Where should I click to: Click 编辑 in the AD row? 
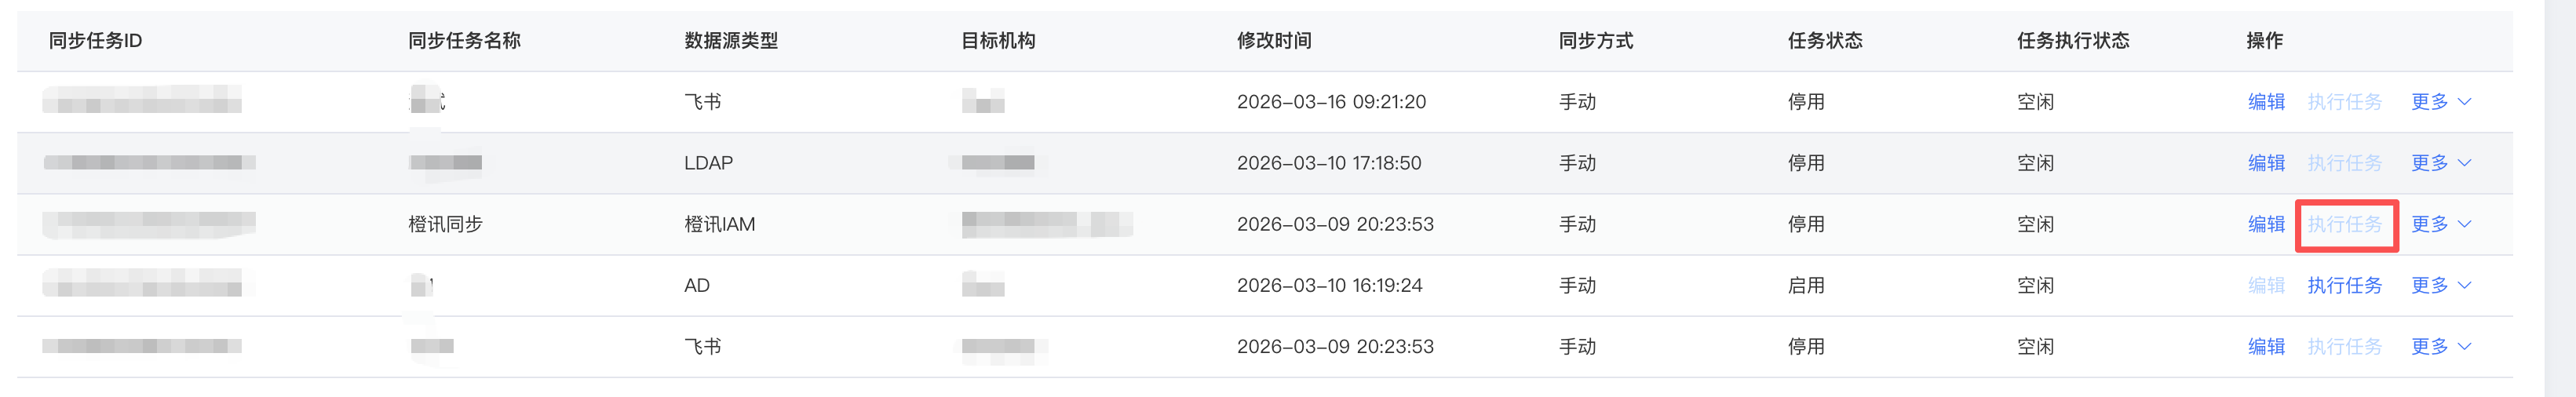point(2265,285)
